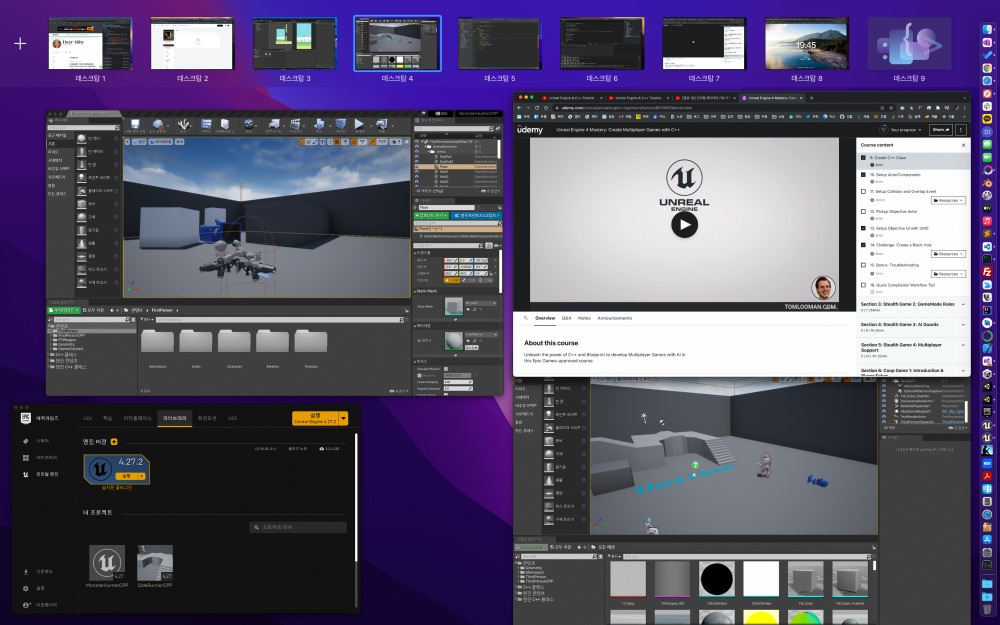1000x625 pixels.
Task: Click Share button on Udemy page
Action: 941,129
